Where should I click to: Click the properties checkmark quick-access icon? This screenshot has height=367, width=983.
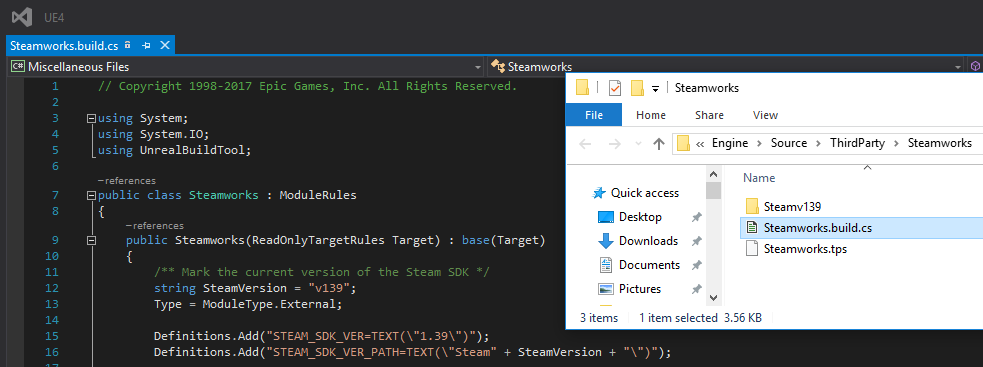[x=614, y=88]
